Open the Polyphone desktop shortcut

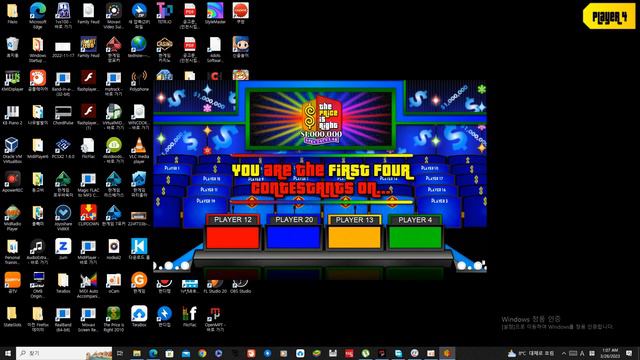(x=139, y=81)
